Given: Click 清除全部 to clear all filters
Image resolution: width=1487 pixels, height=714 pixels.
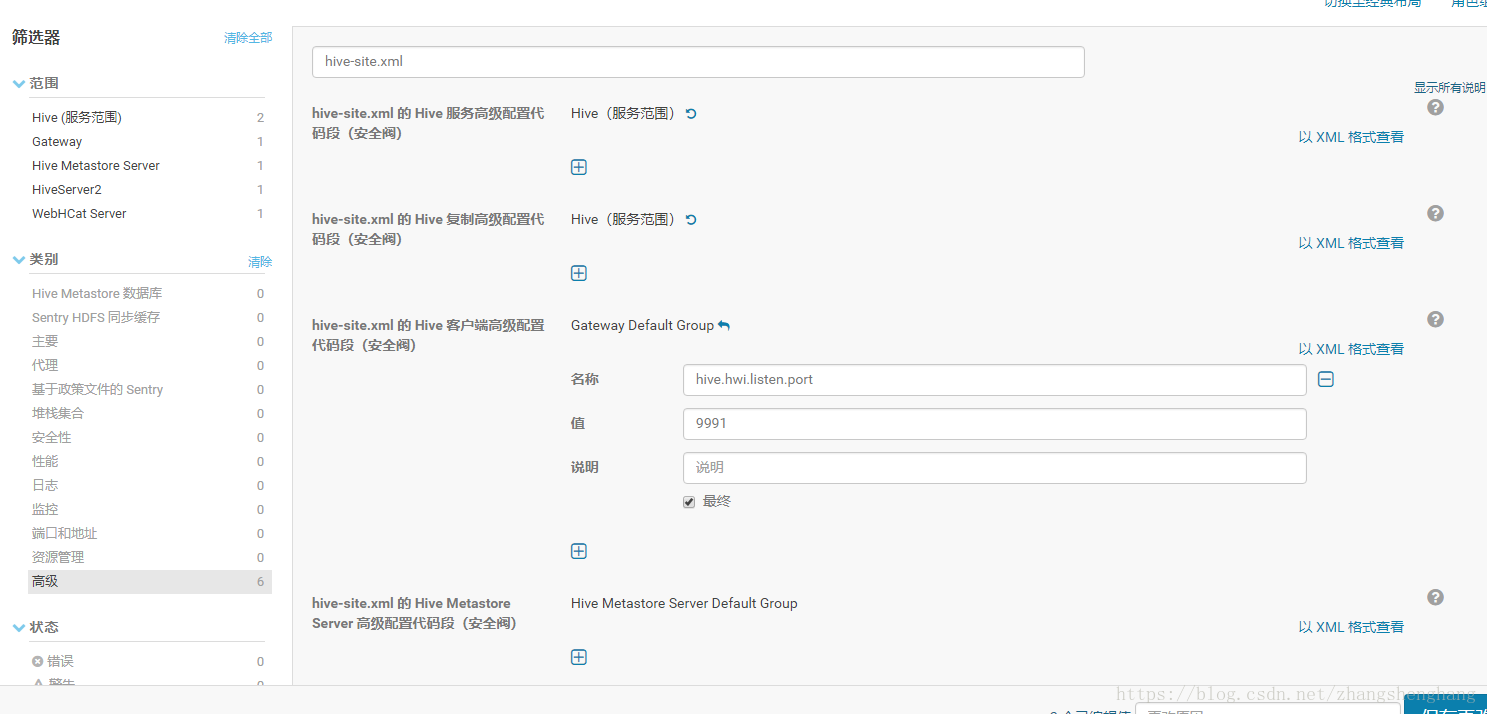Looking at the screenshot, I should pyautogui.click(x=248, y=38).
